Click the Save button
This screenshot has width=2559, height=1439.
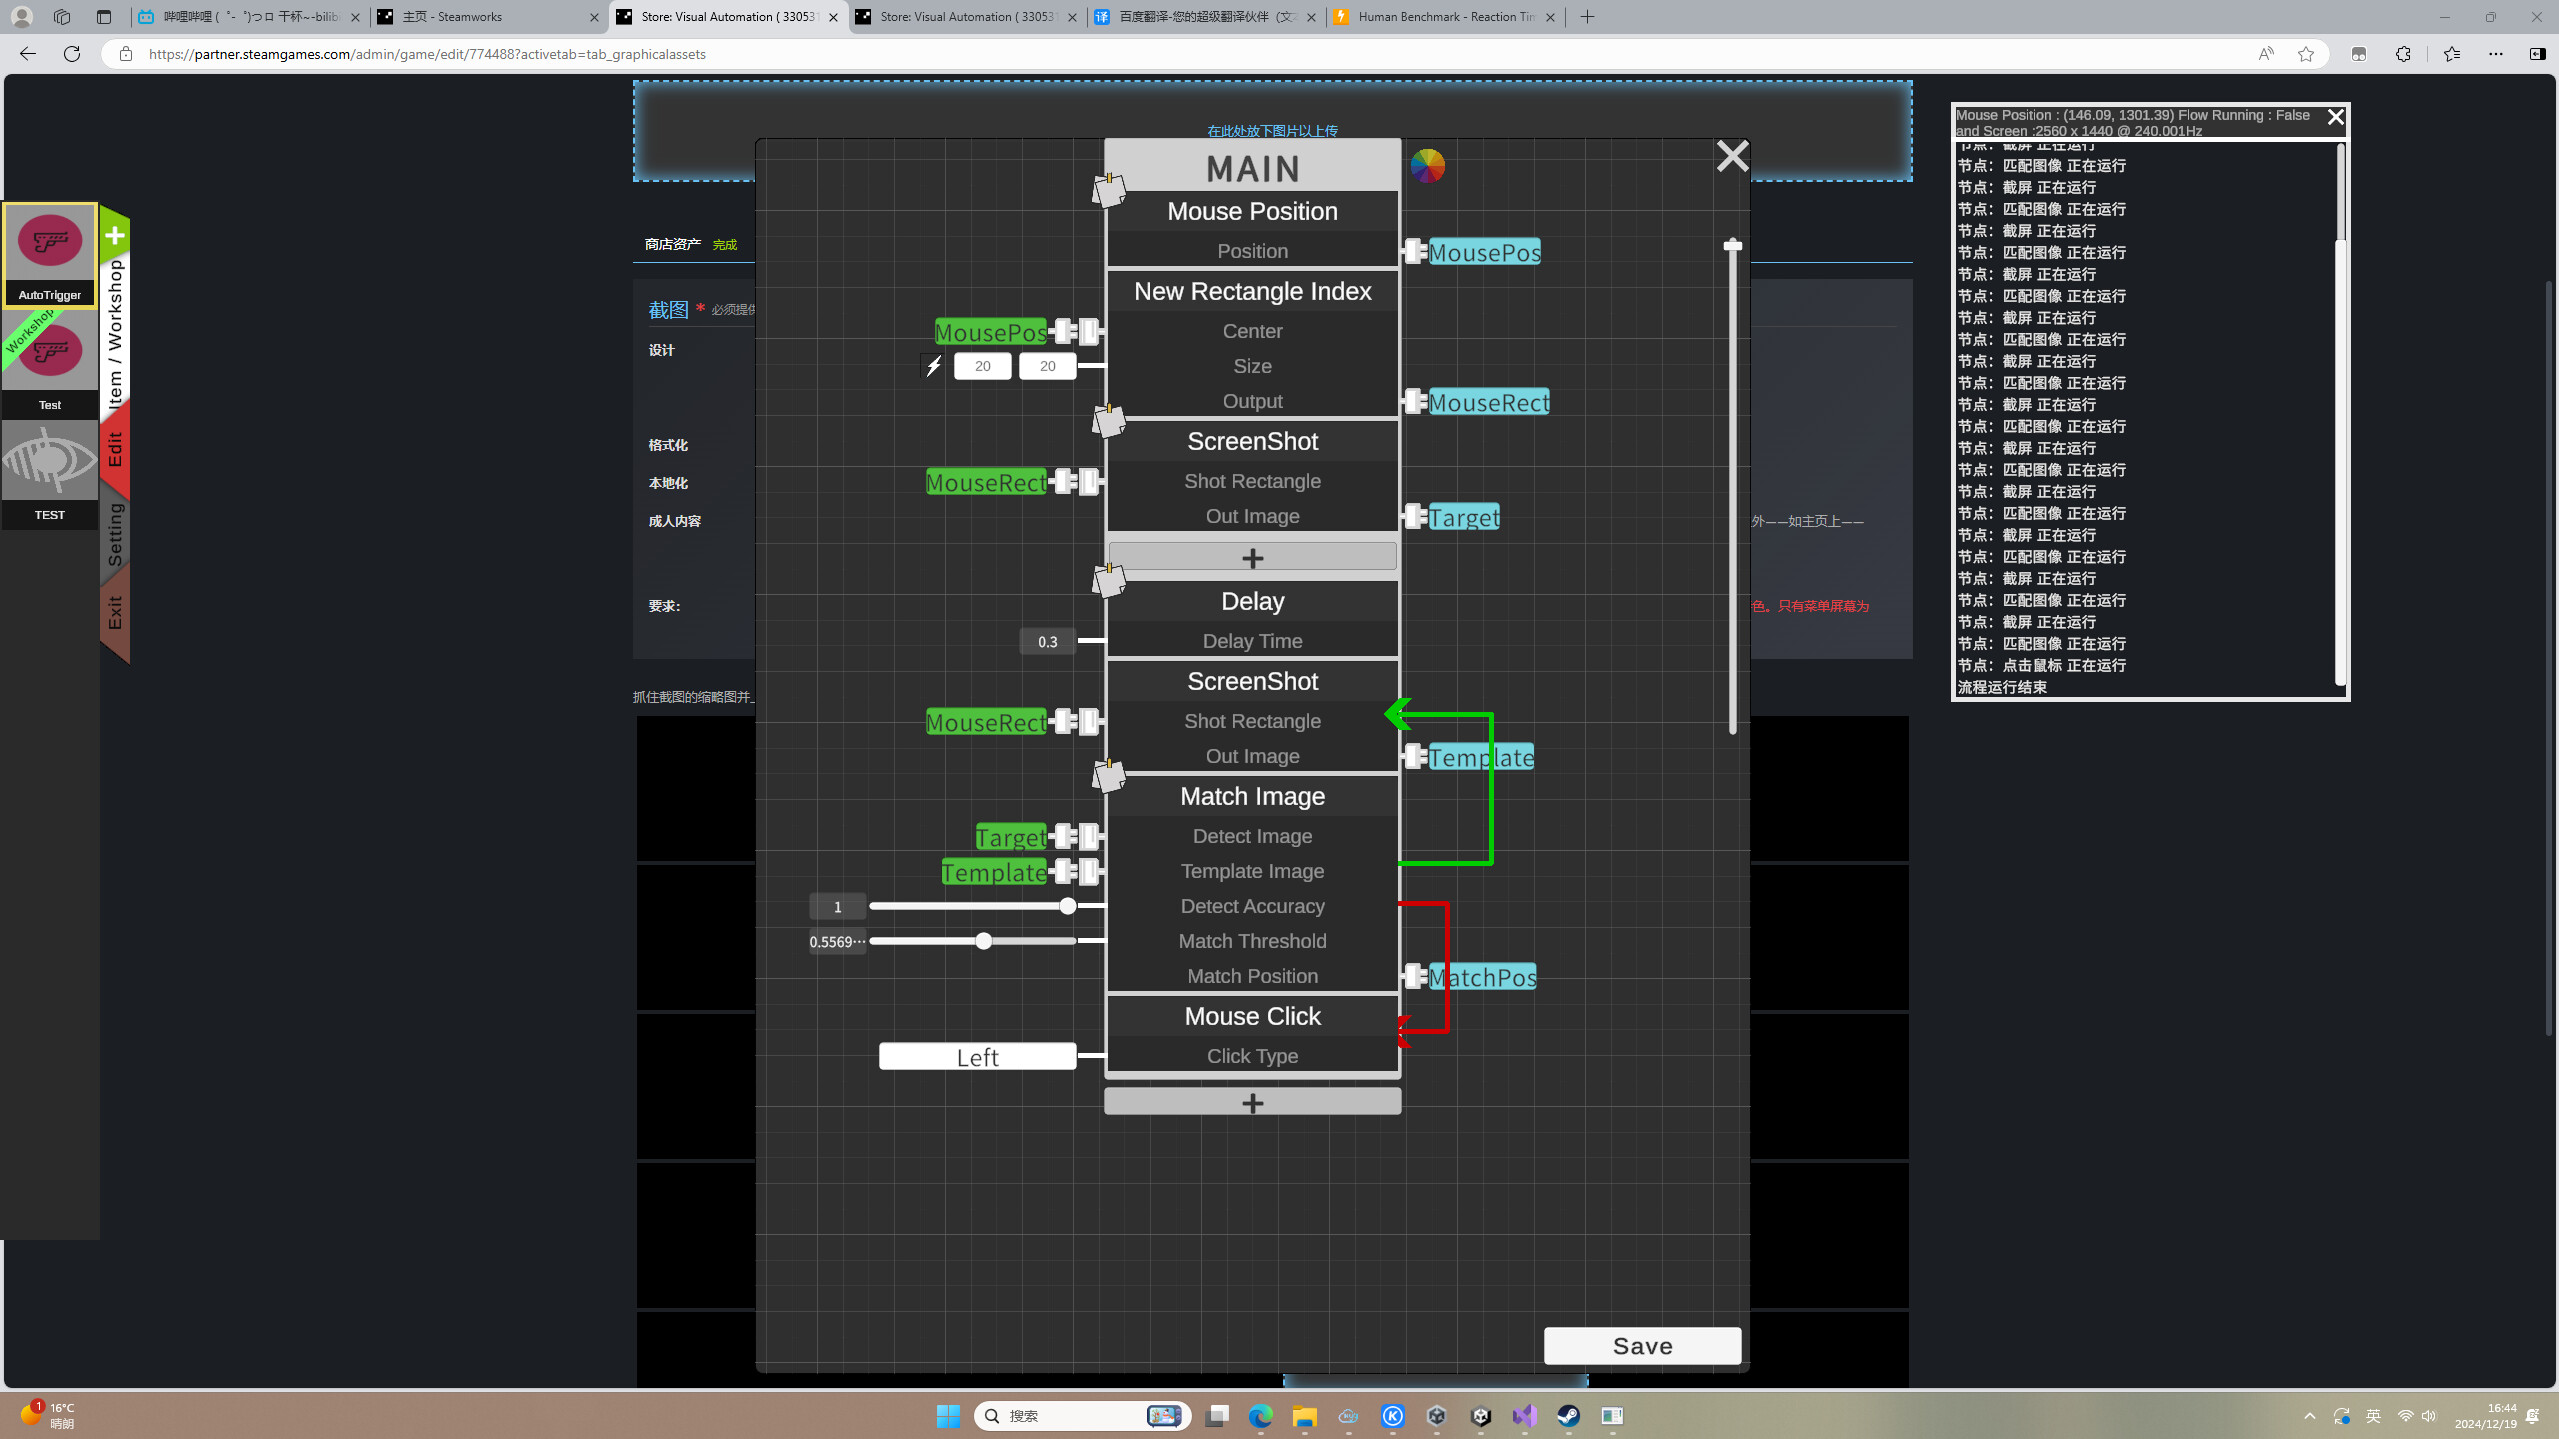click(x=1641, y=1345)
